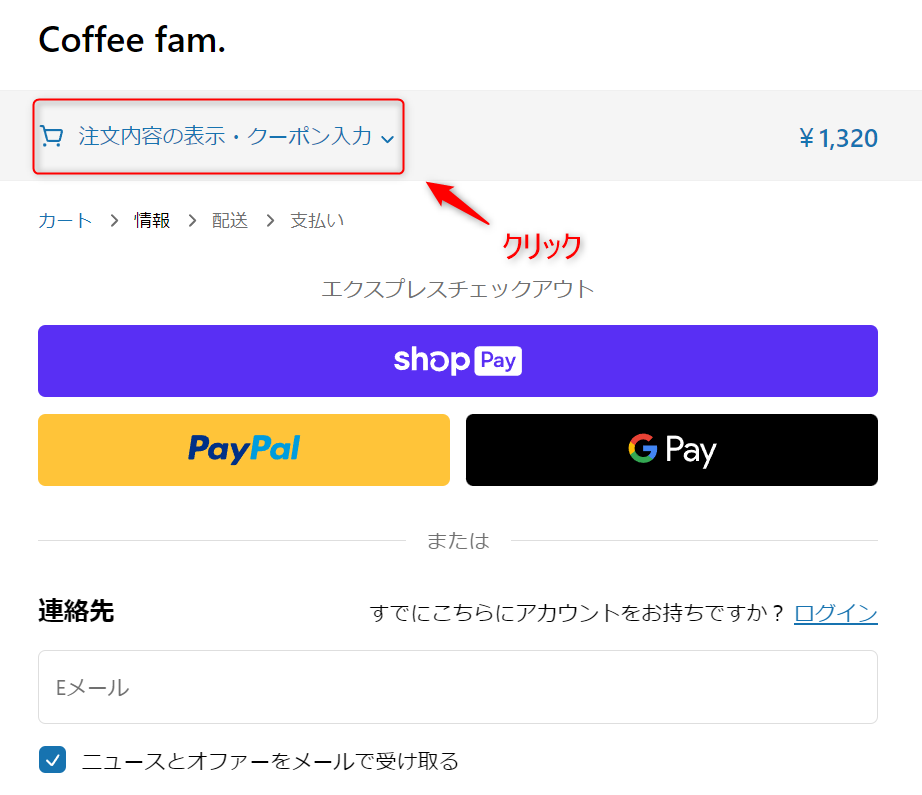
Task: Click the shopping cart icon
Action: click(51, 136)
